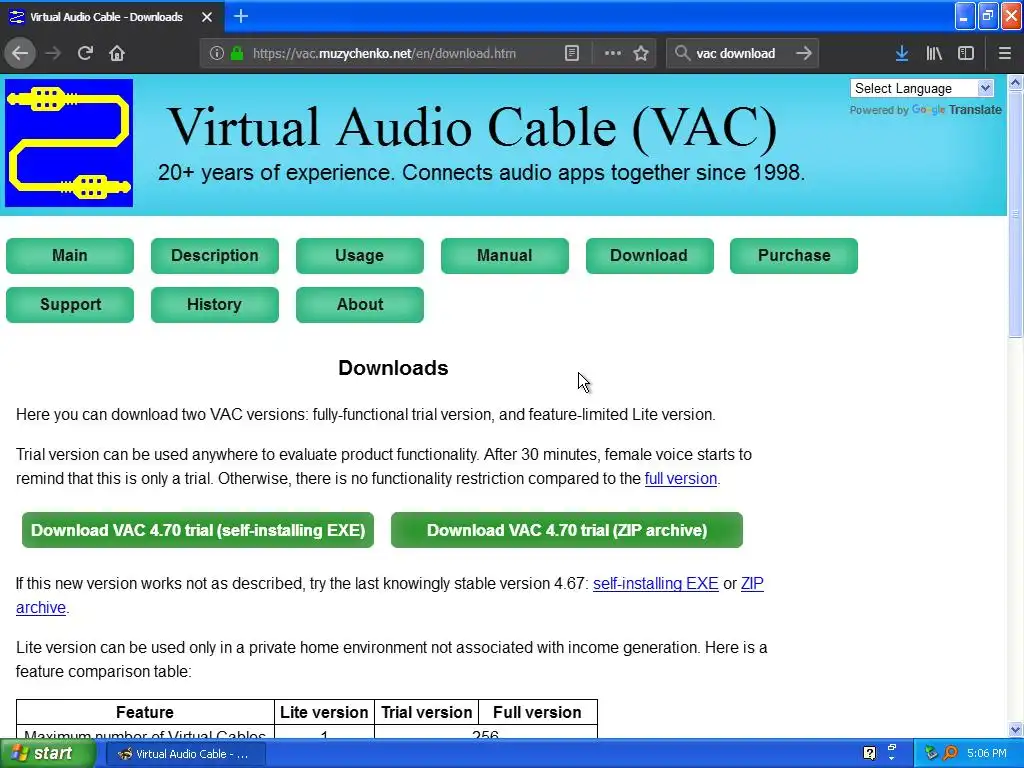The height and width of the screenshot is (768, 1024).
Task: Click the search magnifier icon
Action: tap(682, 54)
